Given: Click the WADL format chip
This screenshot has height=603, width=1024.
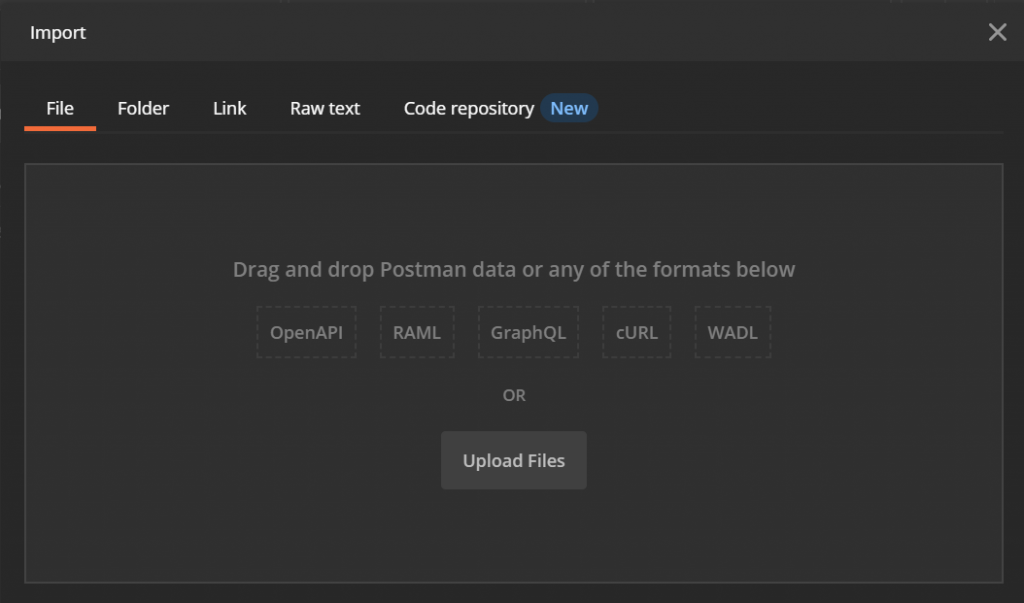Looking at the screenshot, I should pyautogui.click(x=733, y=333).
